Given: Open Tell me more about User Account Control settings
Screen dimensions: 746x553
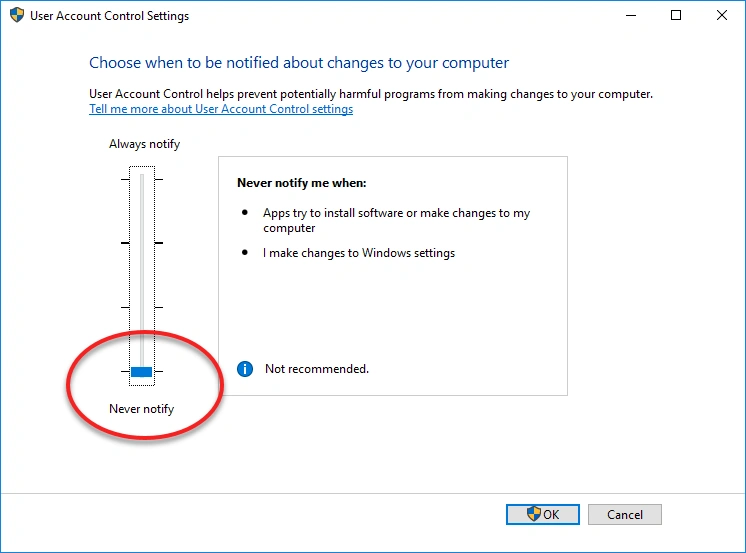Looking at the screenshot, I should [x=221, y=109].
